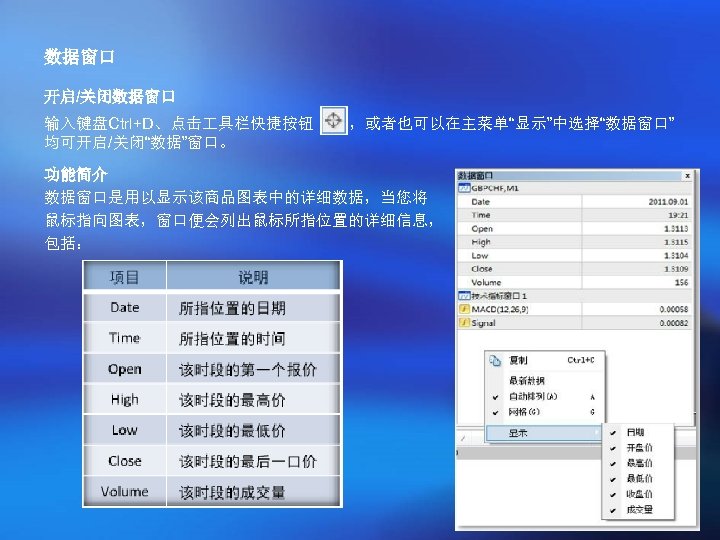Click the High row in data window

point(575,242)
